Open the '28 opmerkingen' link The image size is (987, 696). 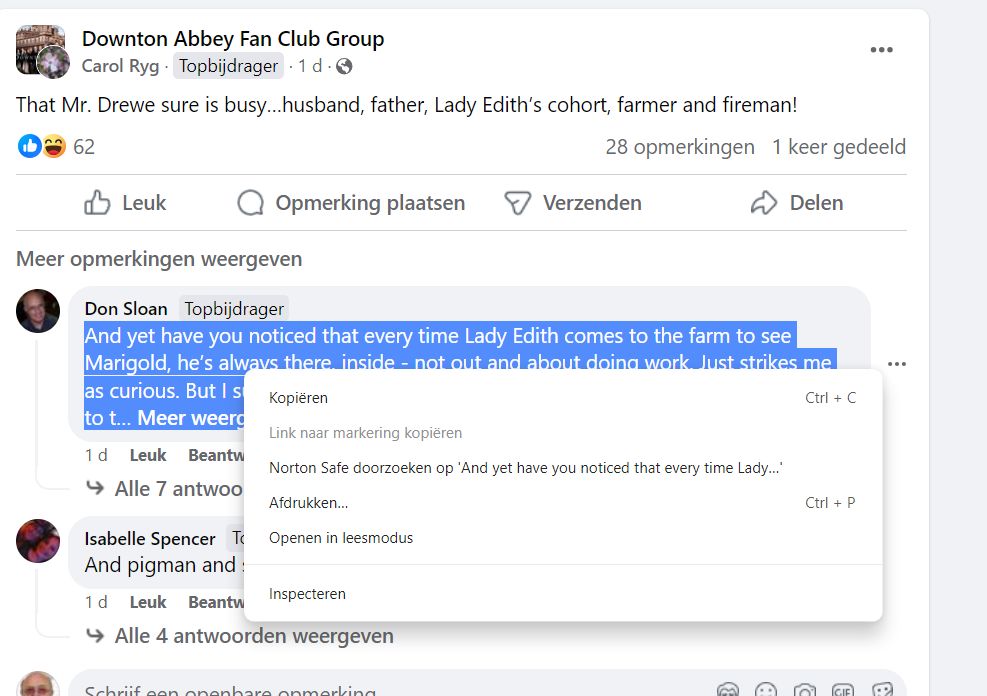point(680,147)
